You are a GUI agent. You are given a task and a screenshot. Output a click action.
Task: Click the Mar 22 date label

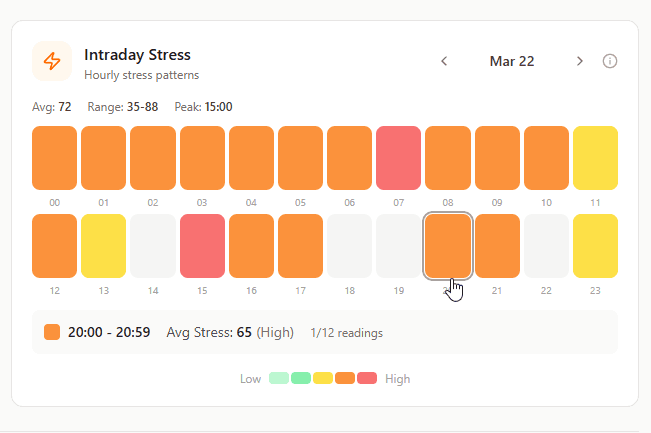(x=512, y=61)
